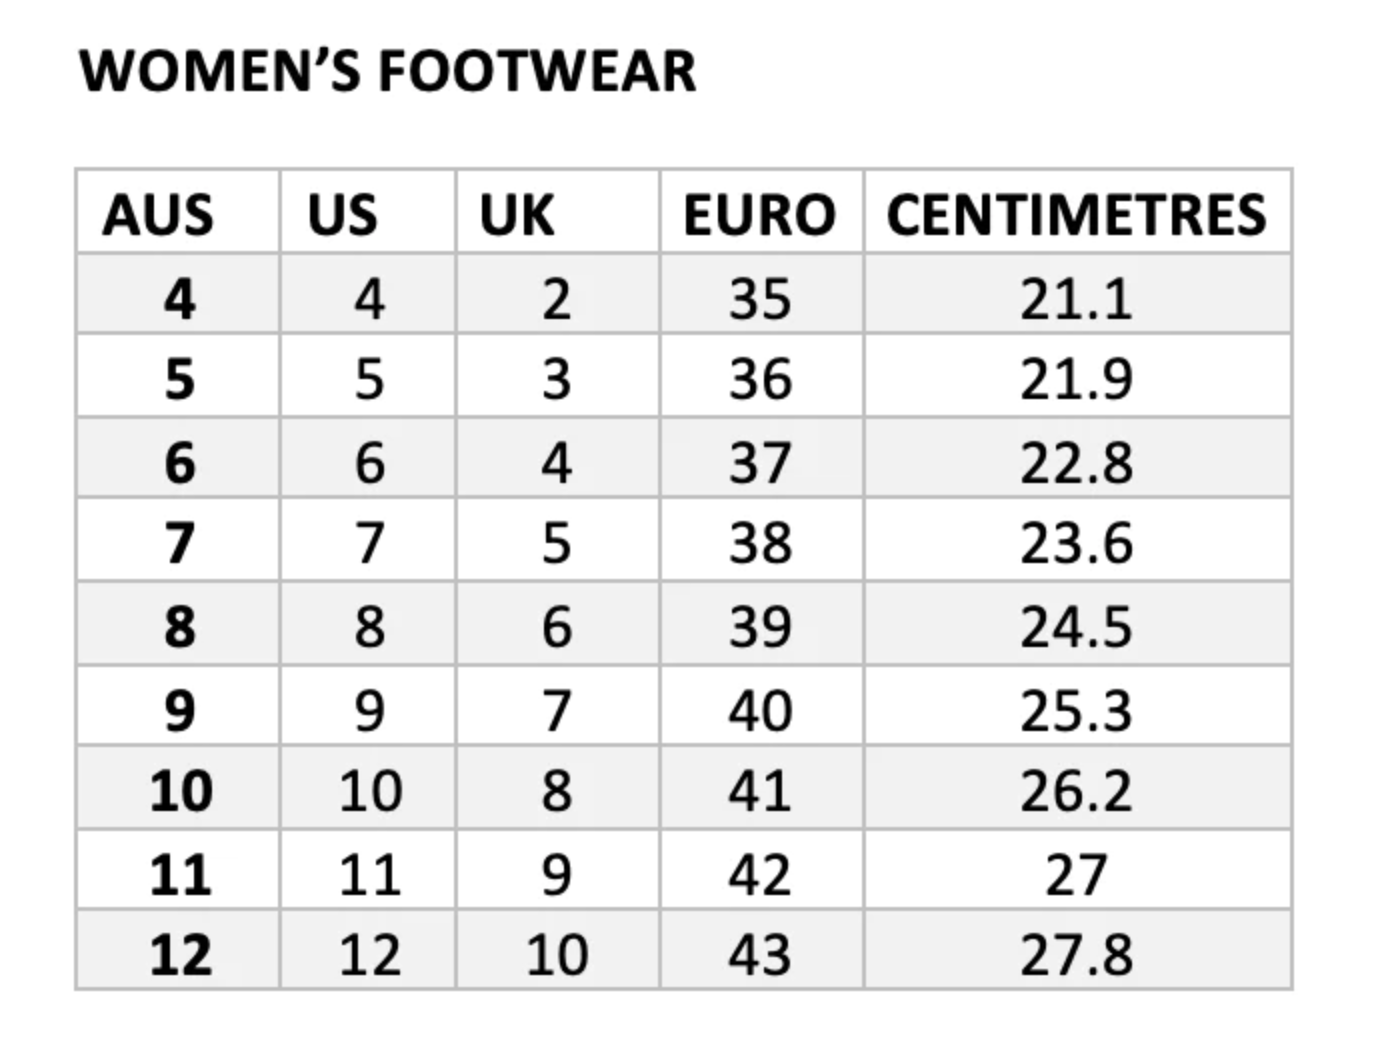Click the 21.9 centimetres cell

(1077, 379)
